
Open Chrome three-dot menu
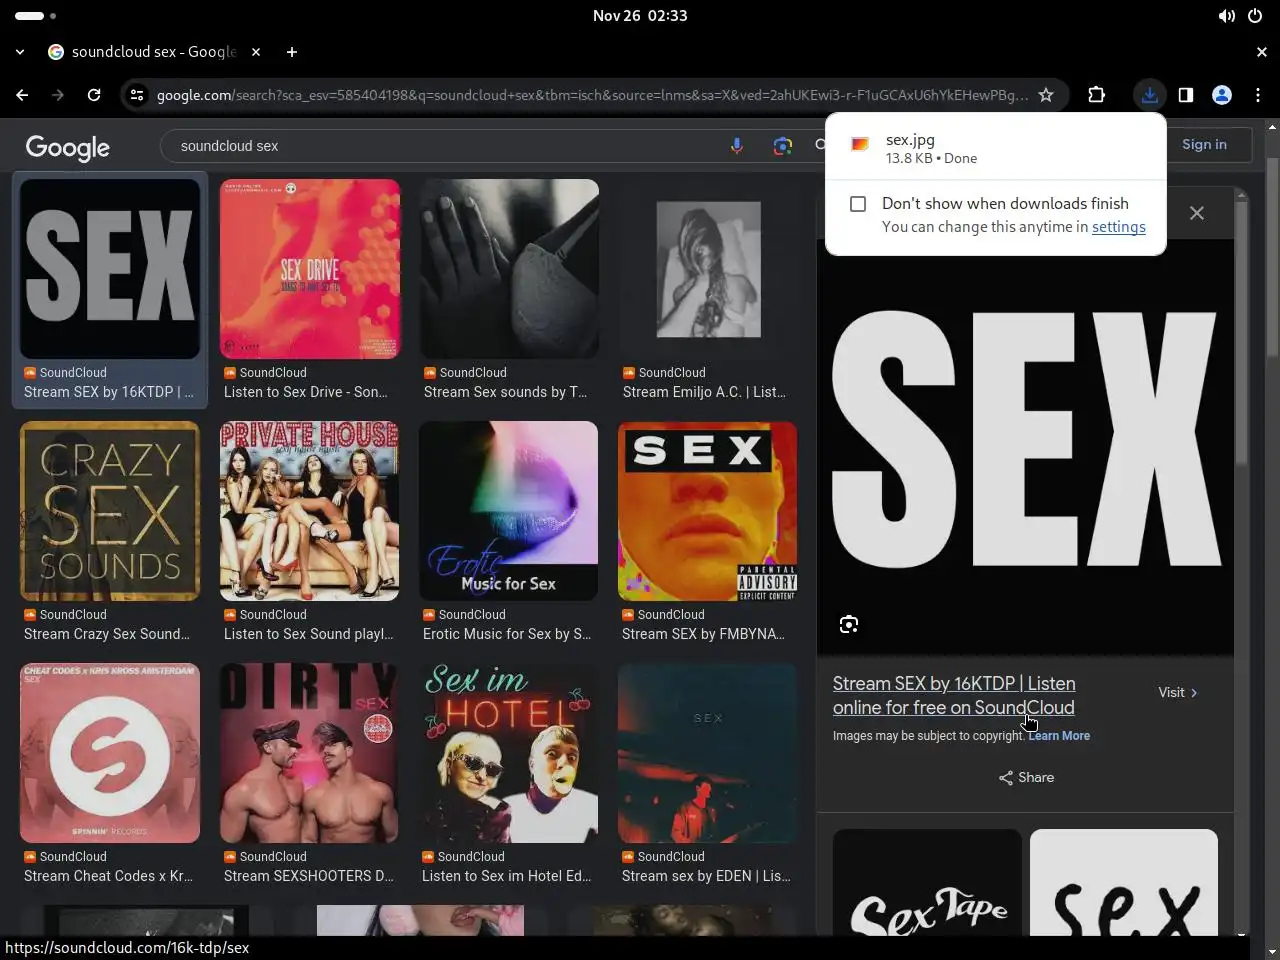(1258, 95)
